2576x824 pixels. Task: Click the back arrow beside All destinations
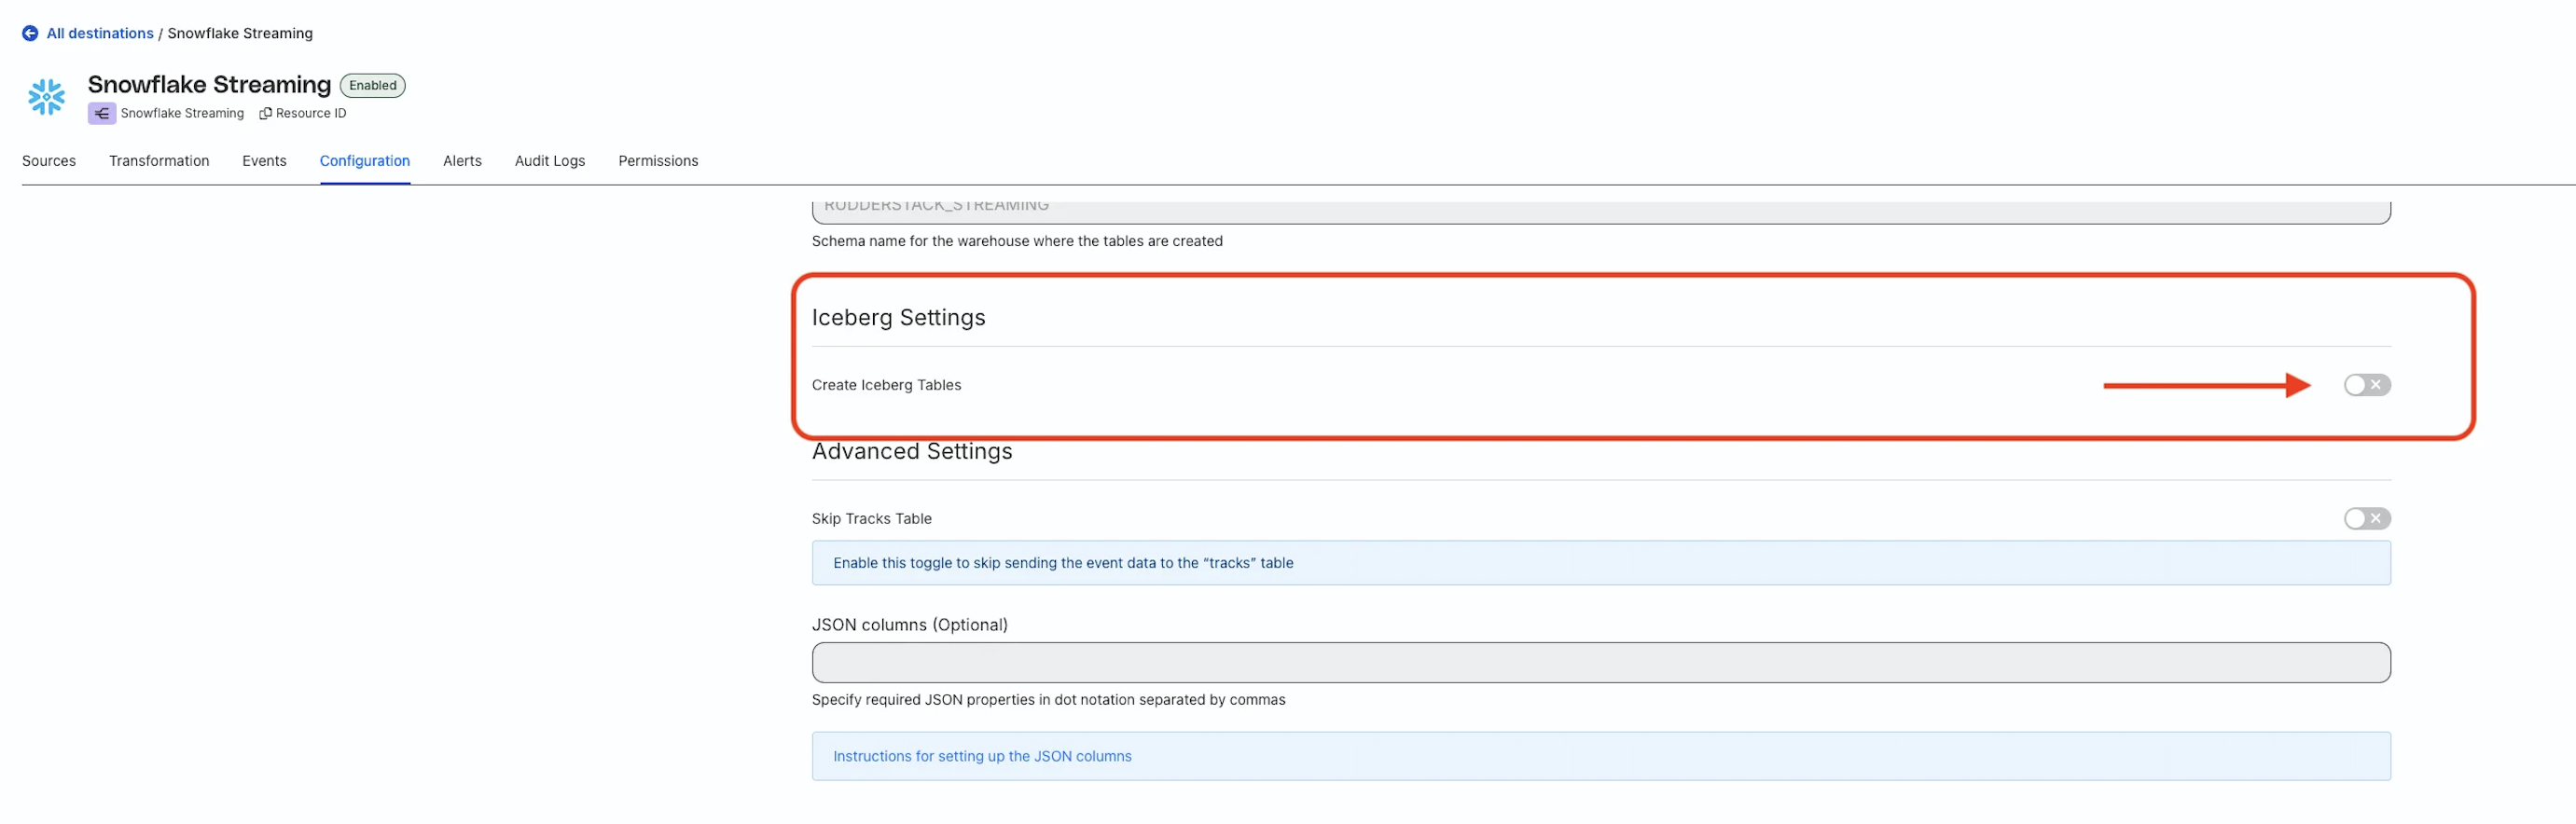pos(30,33)
